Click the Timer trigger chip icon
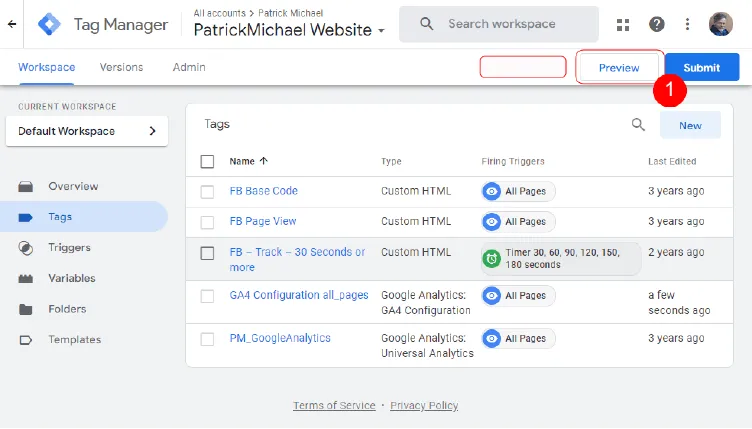Screen dimensions: 752x429 pos(492,259)
